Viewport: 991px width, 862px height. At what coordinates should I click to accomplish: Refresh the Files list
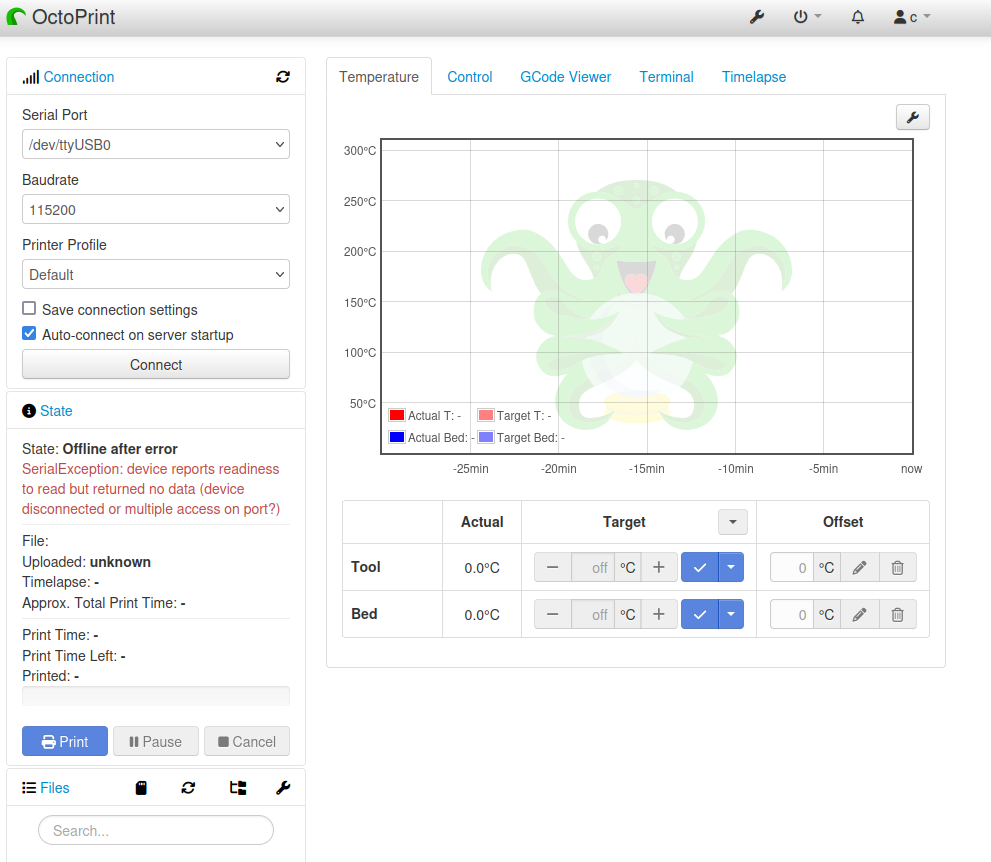(188, 788)
